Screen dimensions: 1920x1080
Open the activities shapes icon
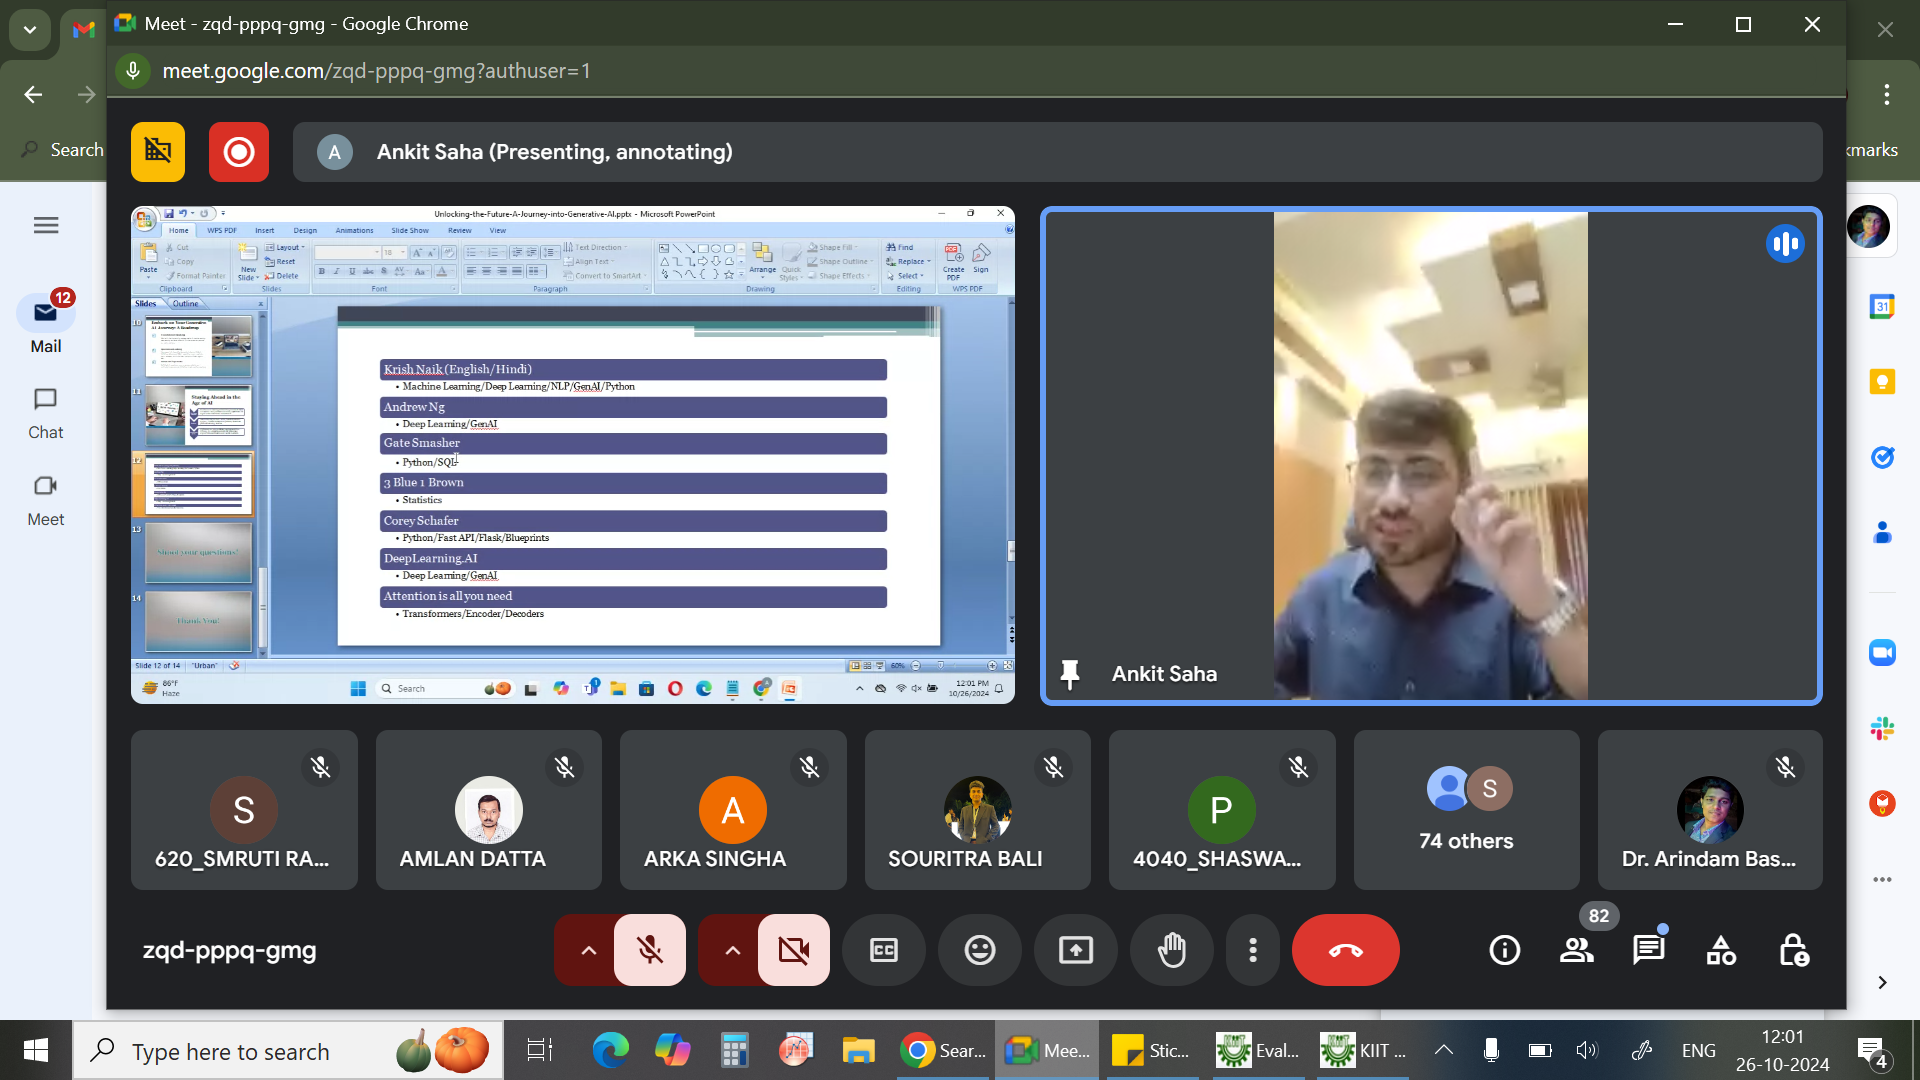click(x=1721, y=950)
